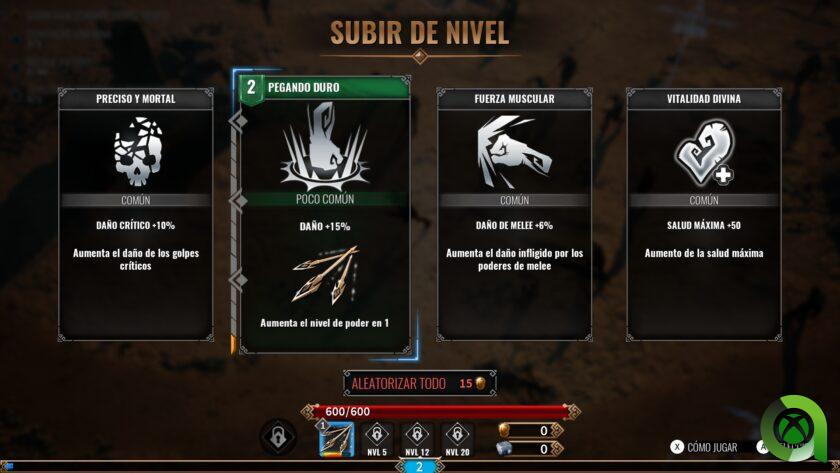Click the Xbox logo badge

[x=796, y=428]
